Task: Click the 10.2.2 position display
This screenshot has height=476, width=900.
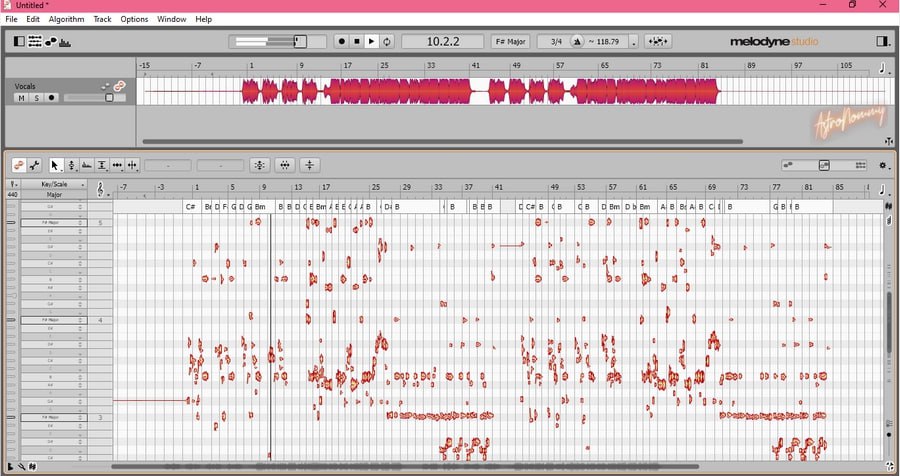Action: coord(443,41)
